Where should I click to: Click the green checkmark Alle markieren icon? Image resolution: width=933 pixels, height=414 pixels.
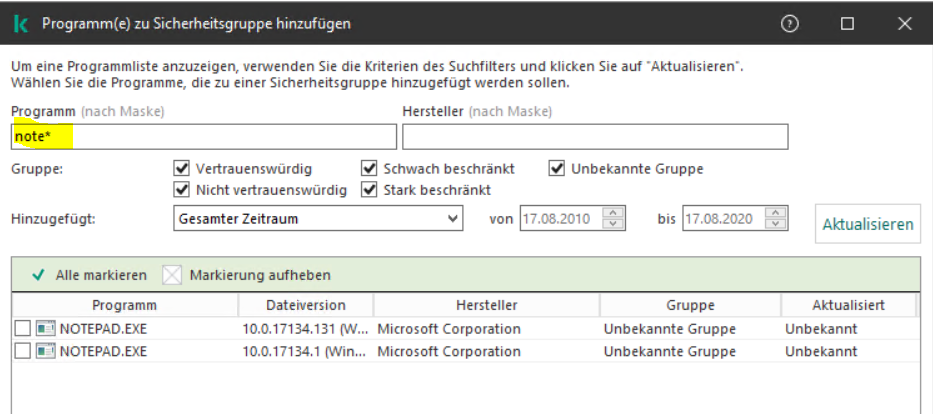[x=38, y=275]
